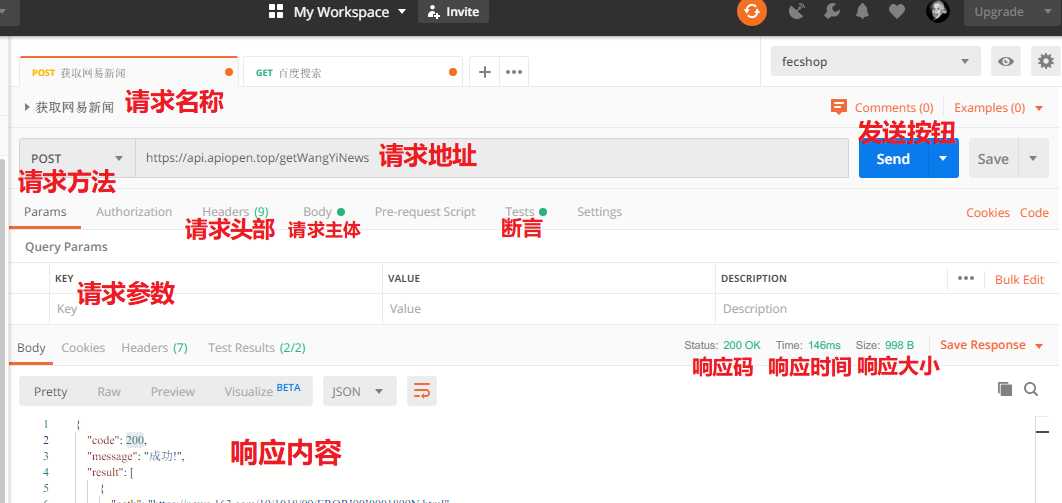Click the workspace grid icon
1062x503 pixels.
click(276, 12)
